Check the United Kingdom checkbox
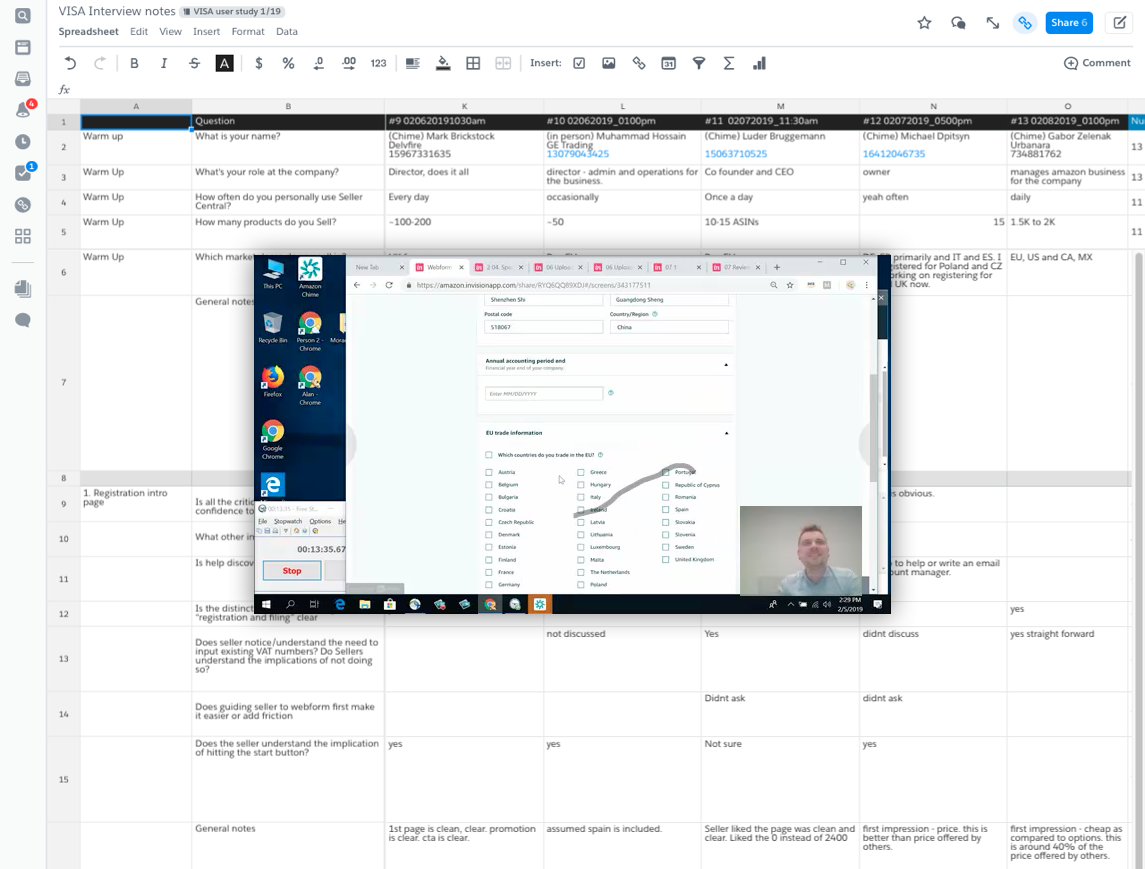The height and width of the screenshot is (869, 1145). pos(665,559)
